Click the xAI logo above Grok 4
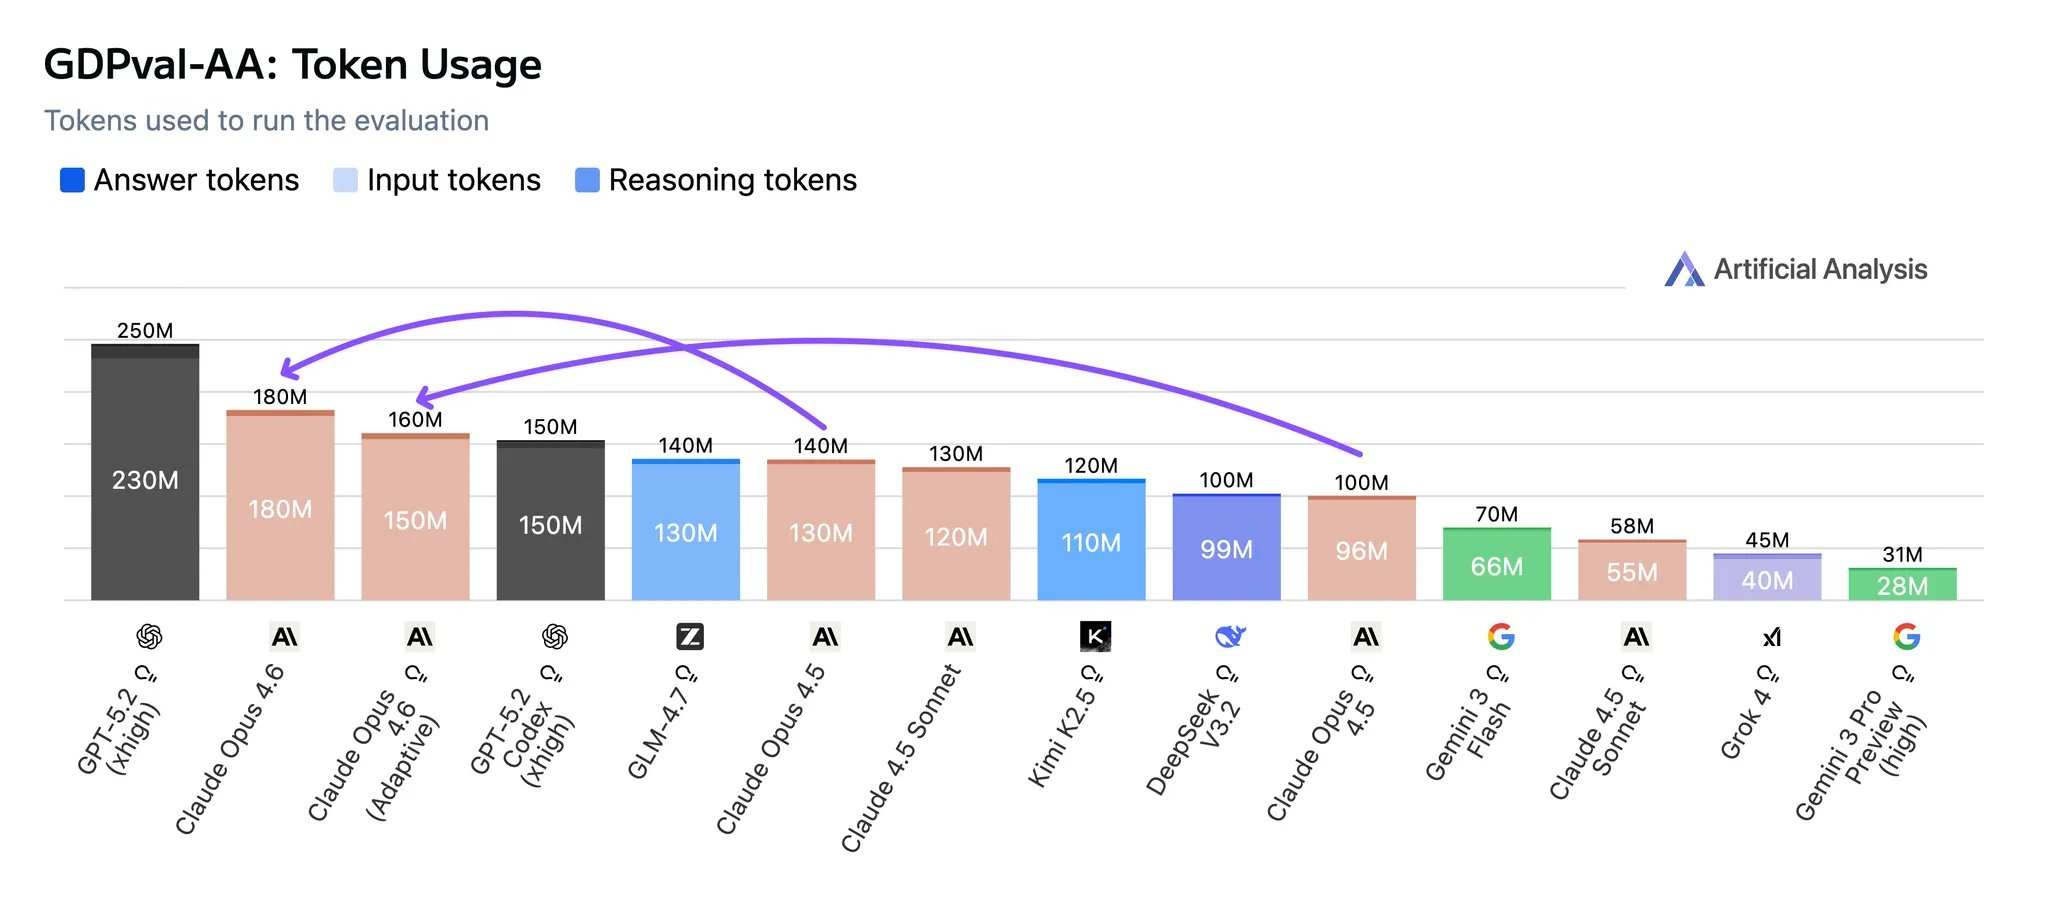 coord(1771,637)
